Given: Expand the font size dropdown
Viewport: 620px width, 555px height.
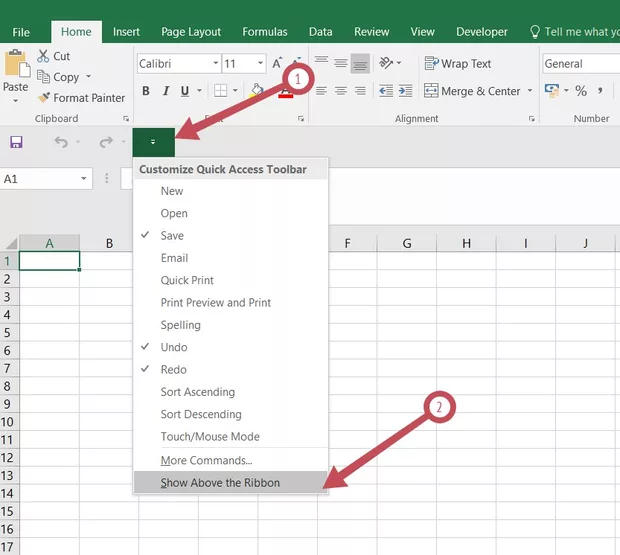Looking at the screenshot, I should point(260,64).
